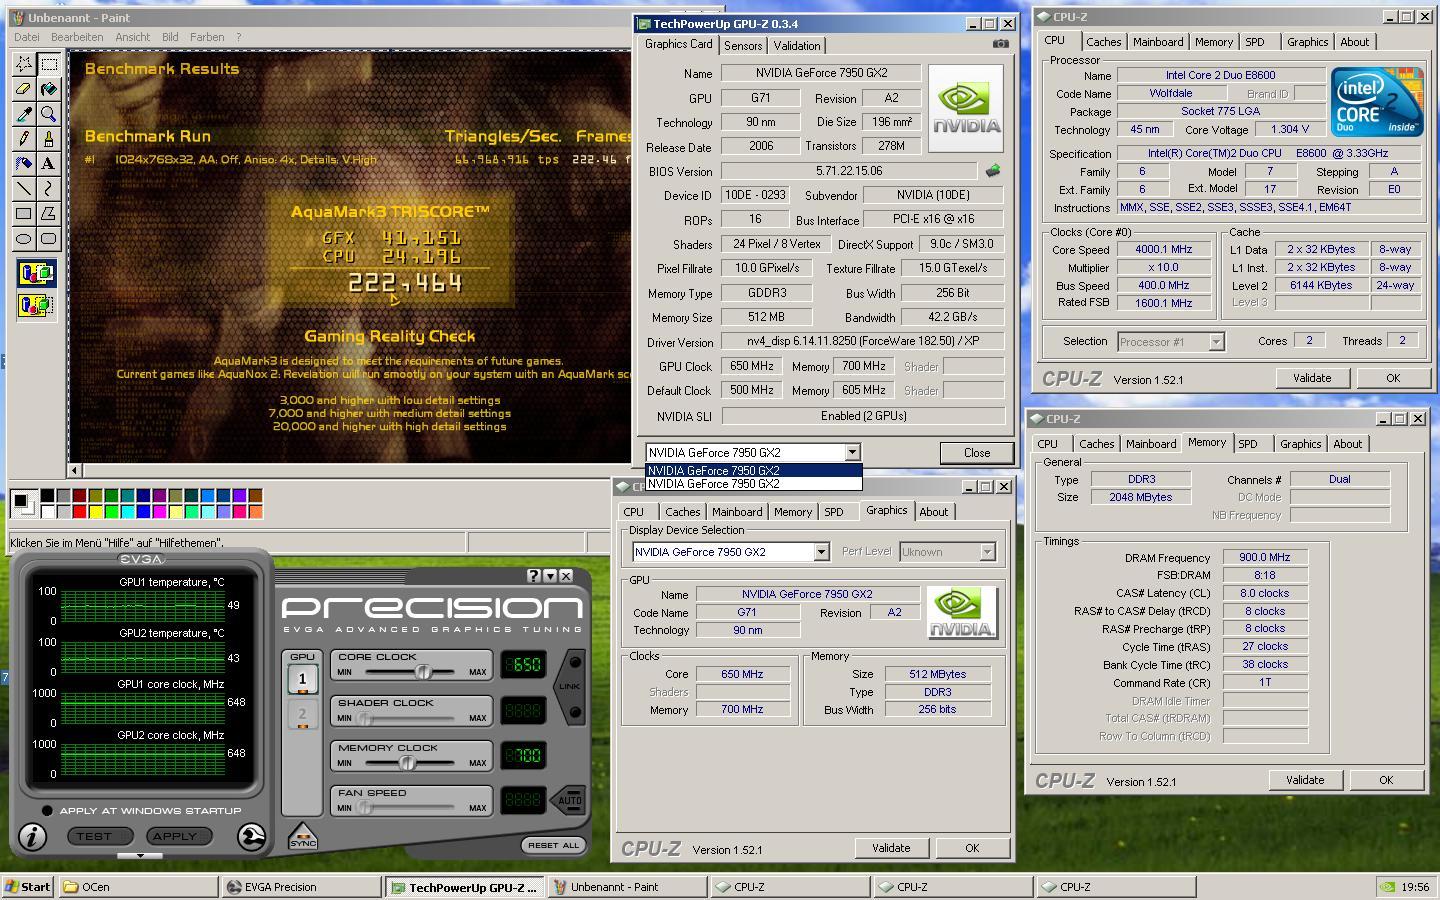
Task: Open the OCen folder from the taskbar
Action: tap(138, 887)
